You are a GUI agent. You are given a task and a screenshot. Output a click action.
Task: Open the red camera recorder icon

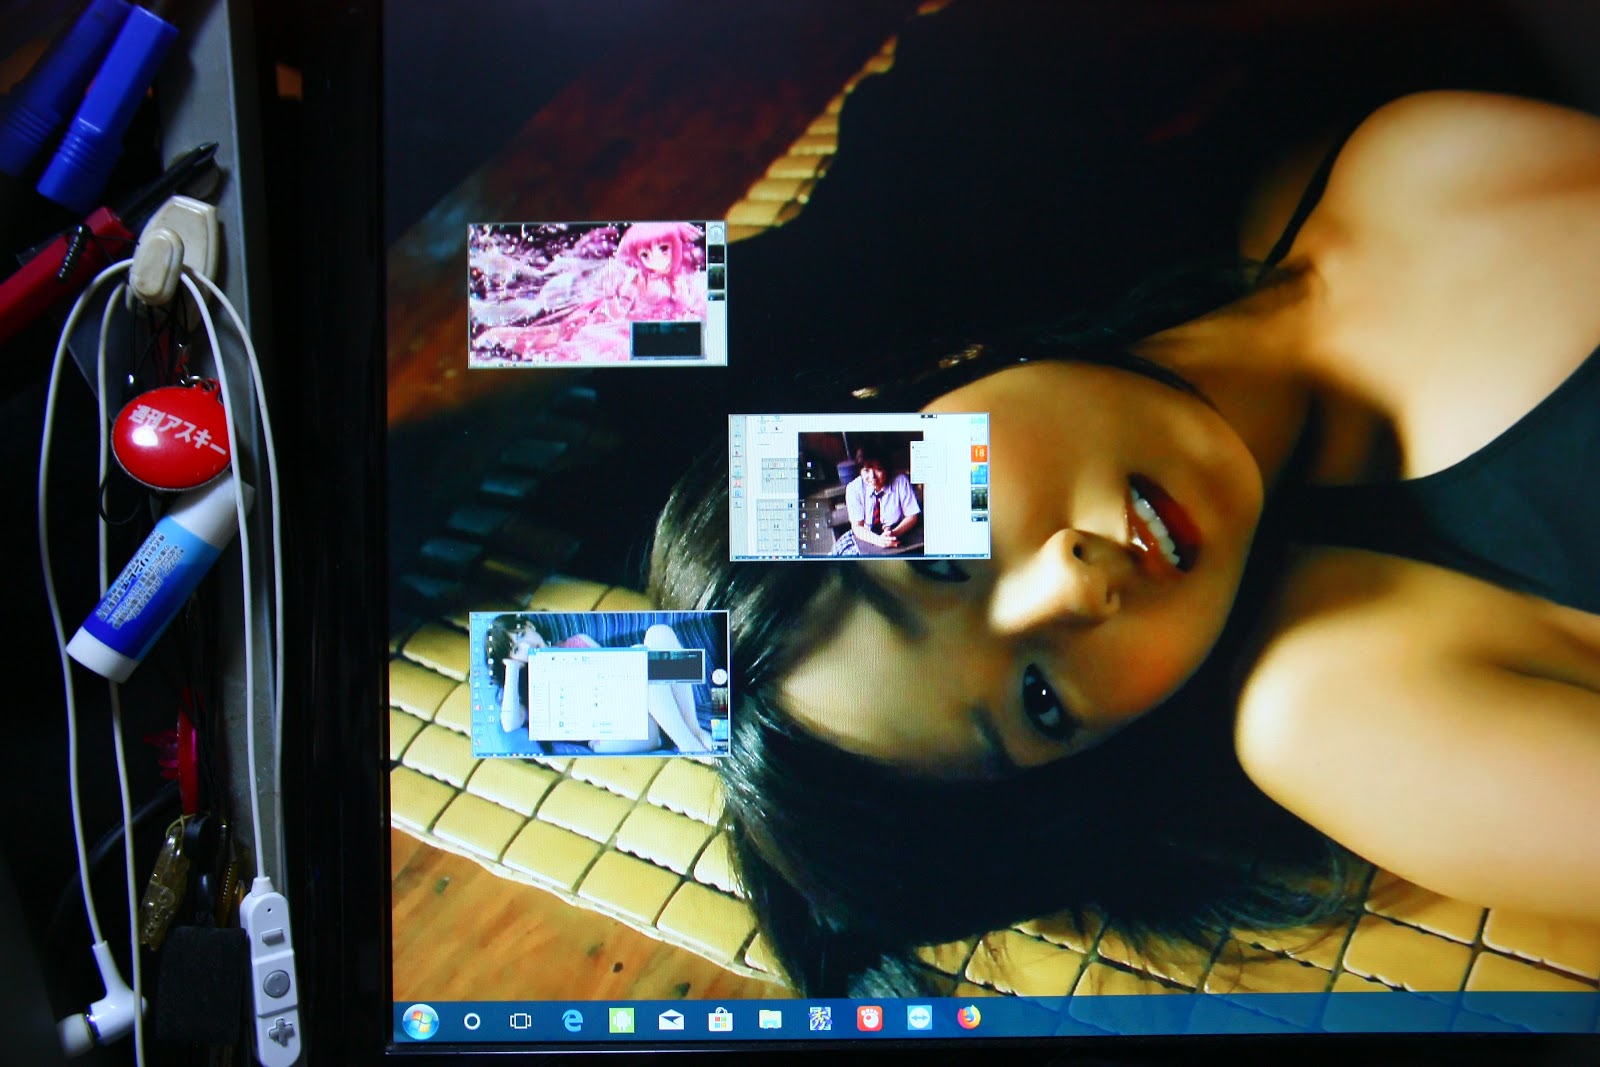[x=870, y=1018]
